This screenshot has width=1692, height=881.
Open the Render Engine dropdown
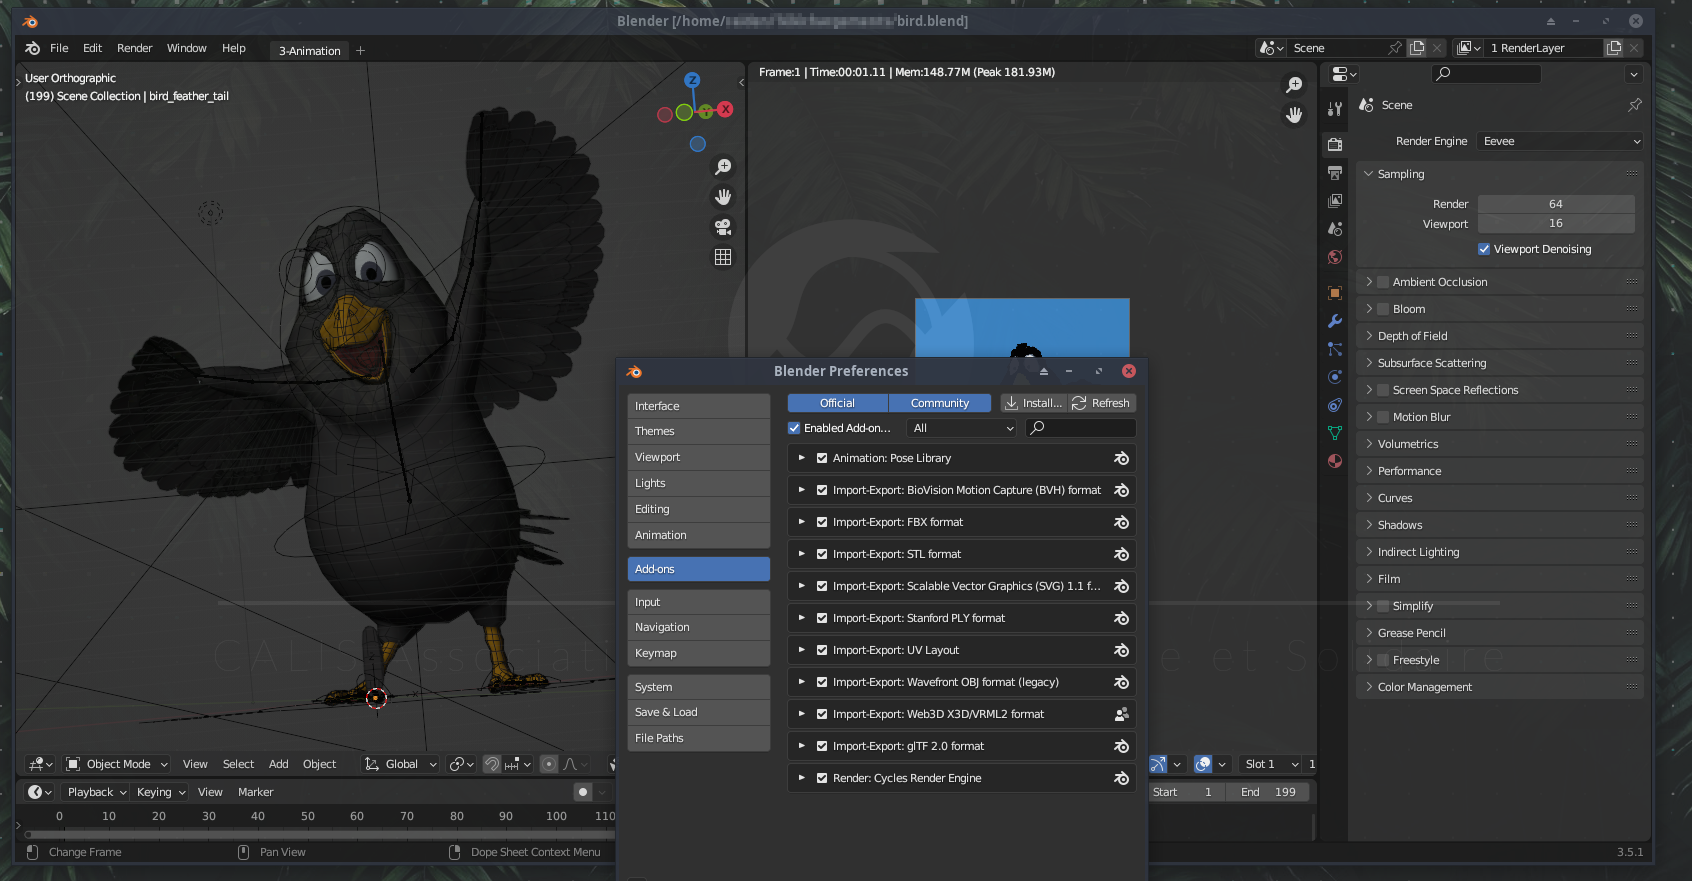(1560, 141)
